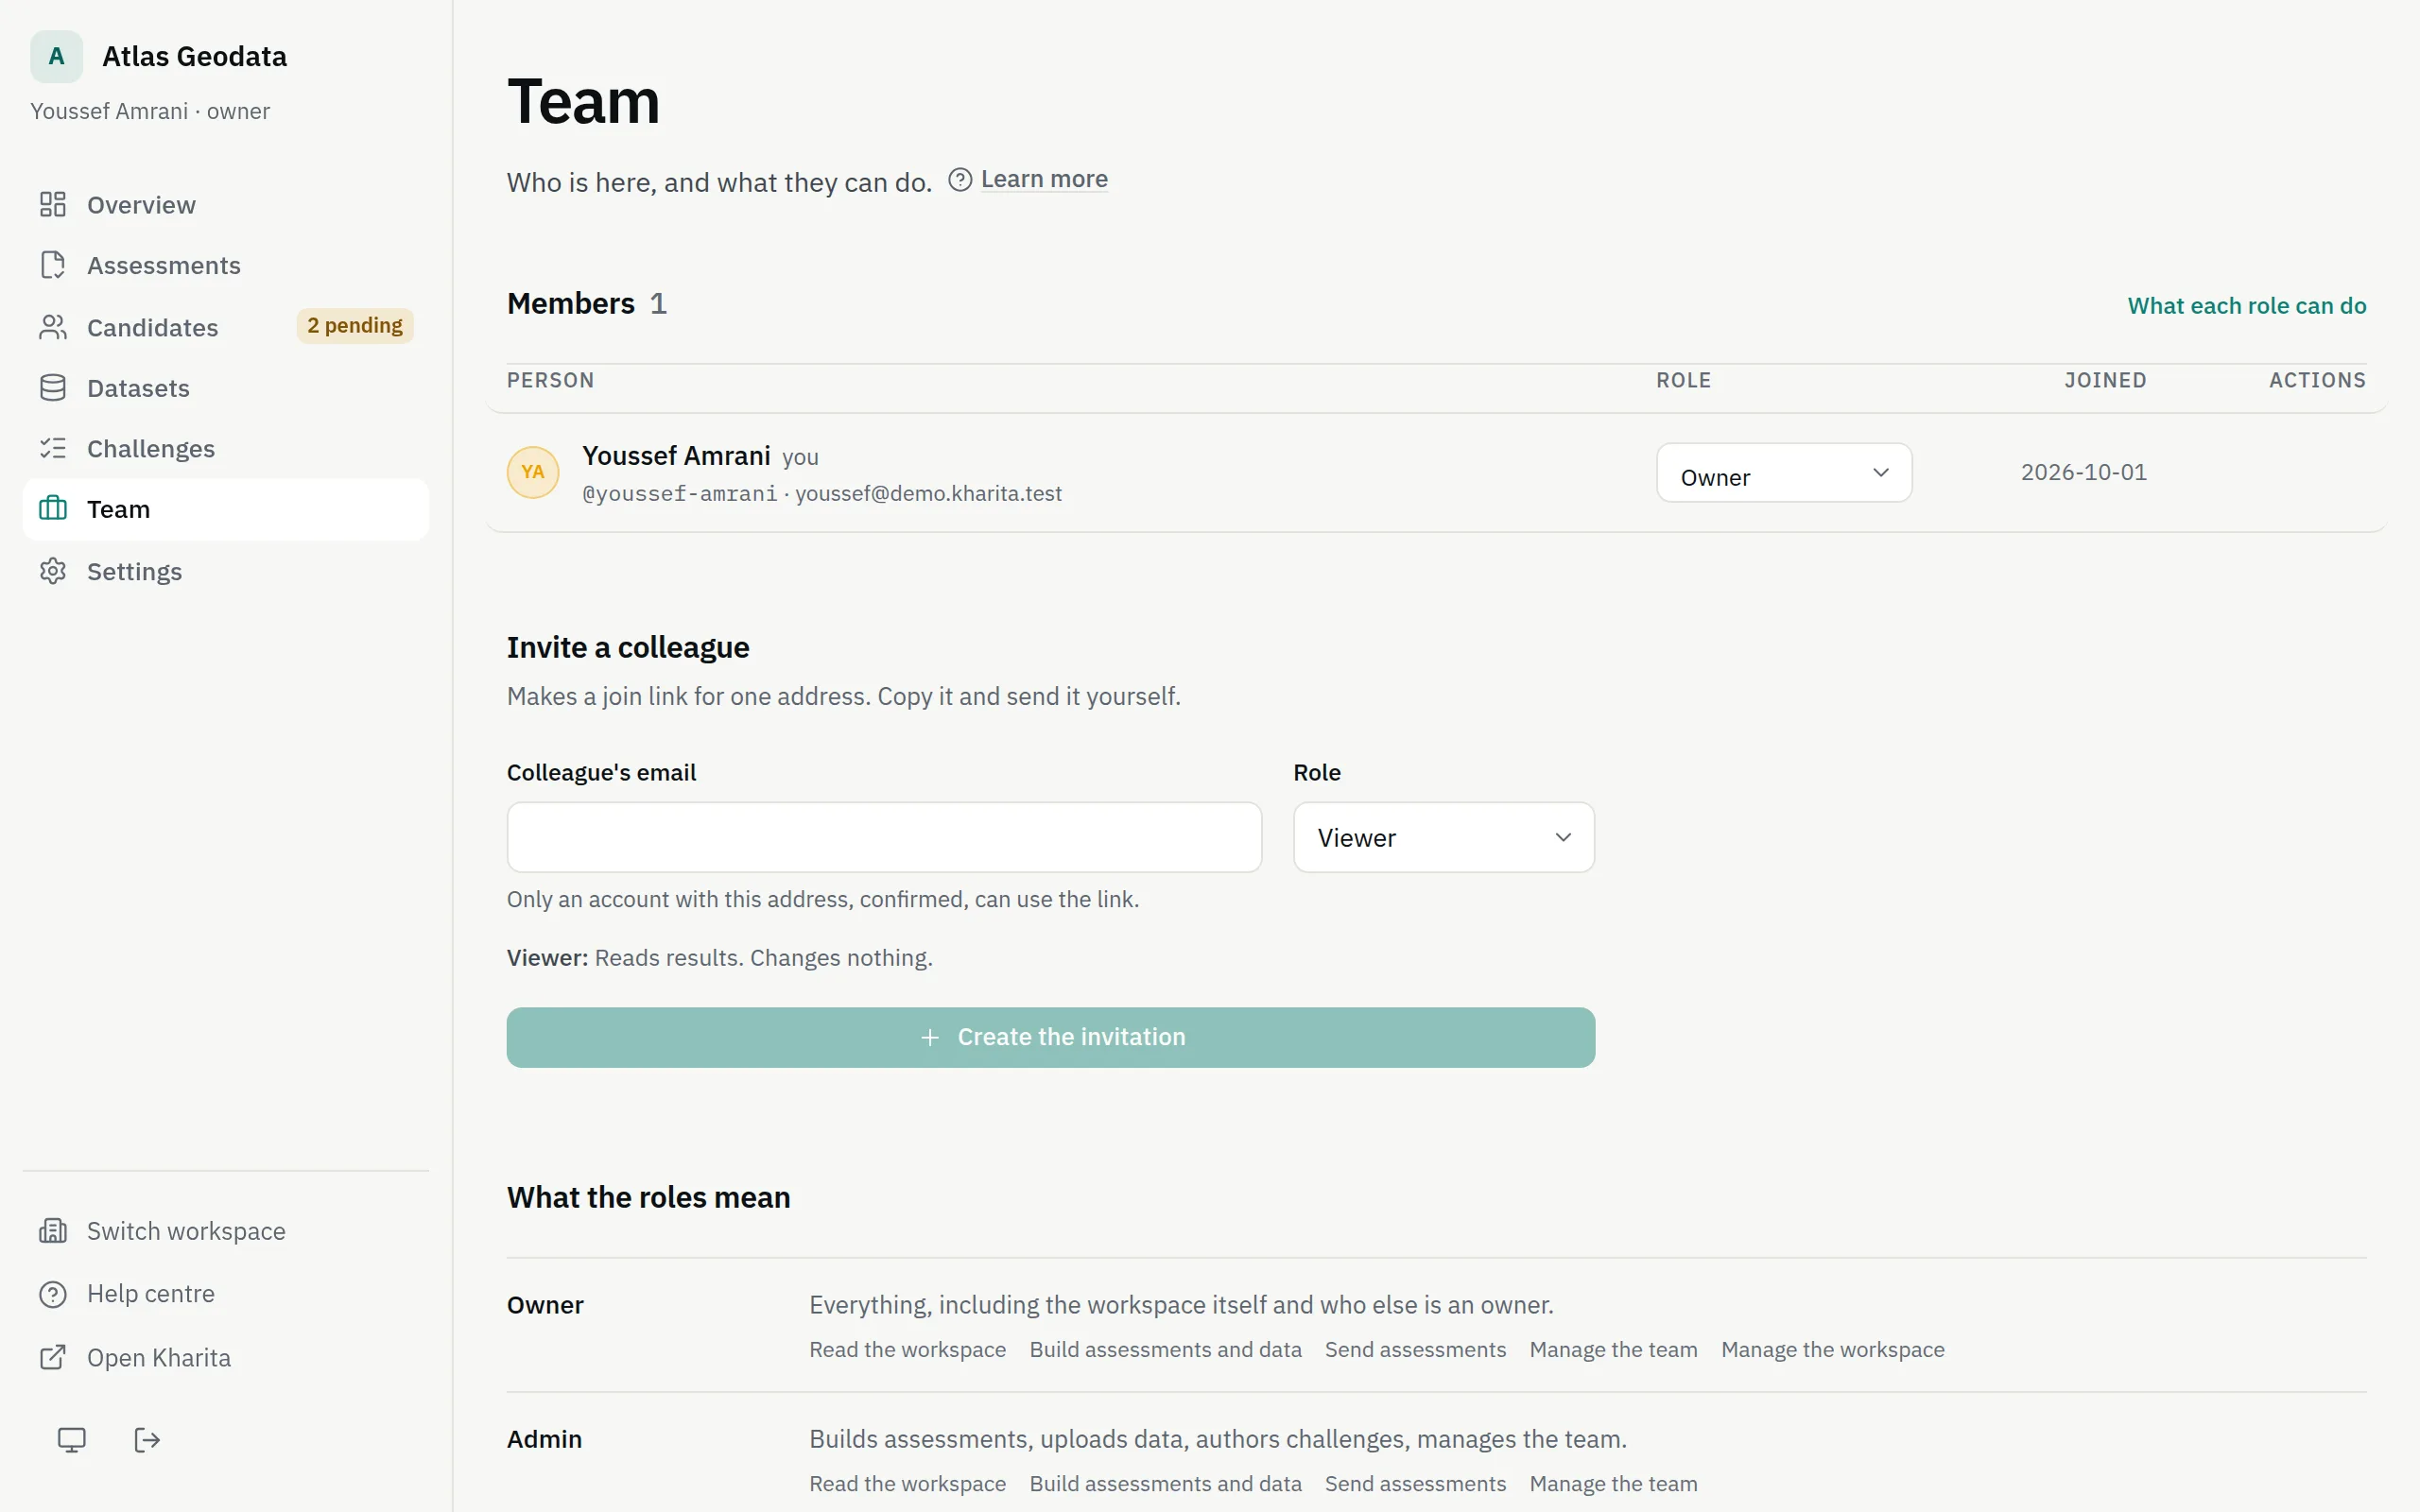Click the PERSON column header

[550, 380]
